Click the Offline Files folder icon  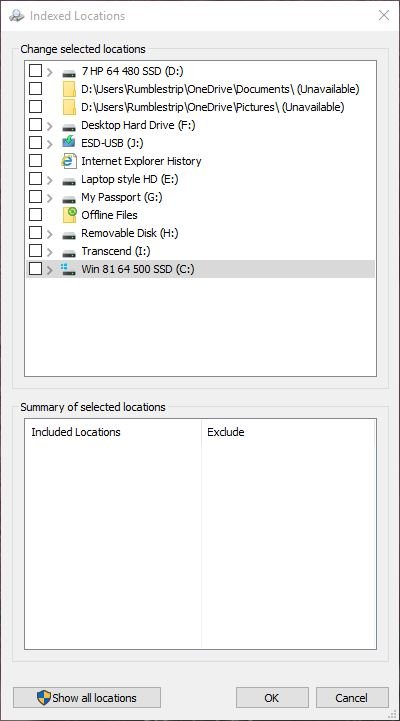click(69, 215)
